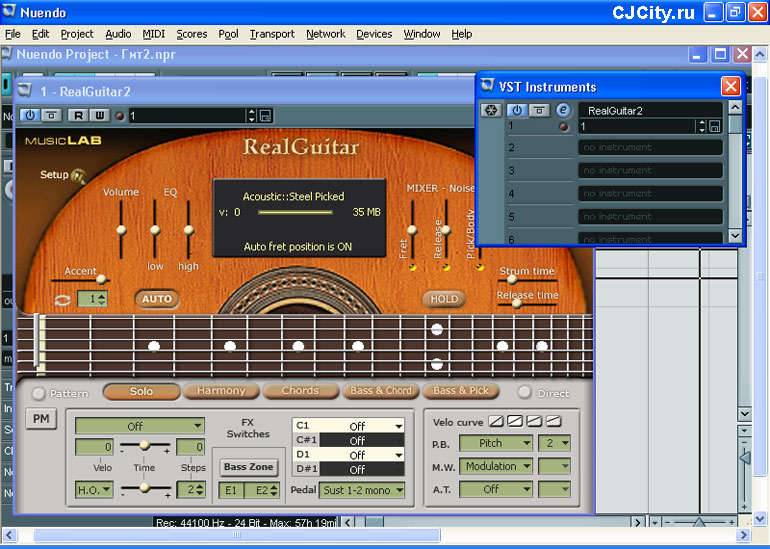
Task: Switch to the Harmony mode tab
Action: (221, 391)
